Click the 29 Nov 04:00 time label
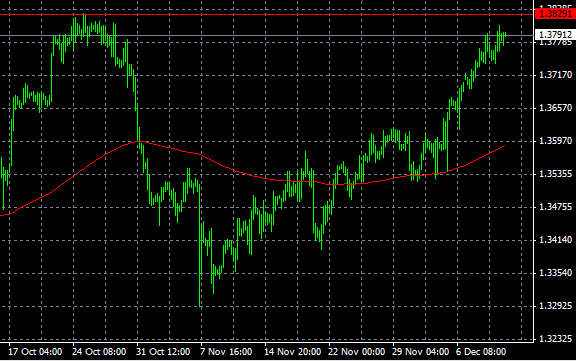The height and width of the screenshot is (361, 576). click(420, 352)
